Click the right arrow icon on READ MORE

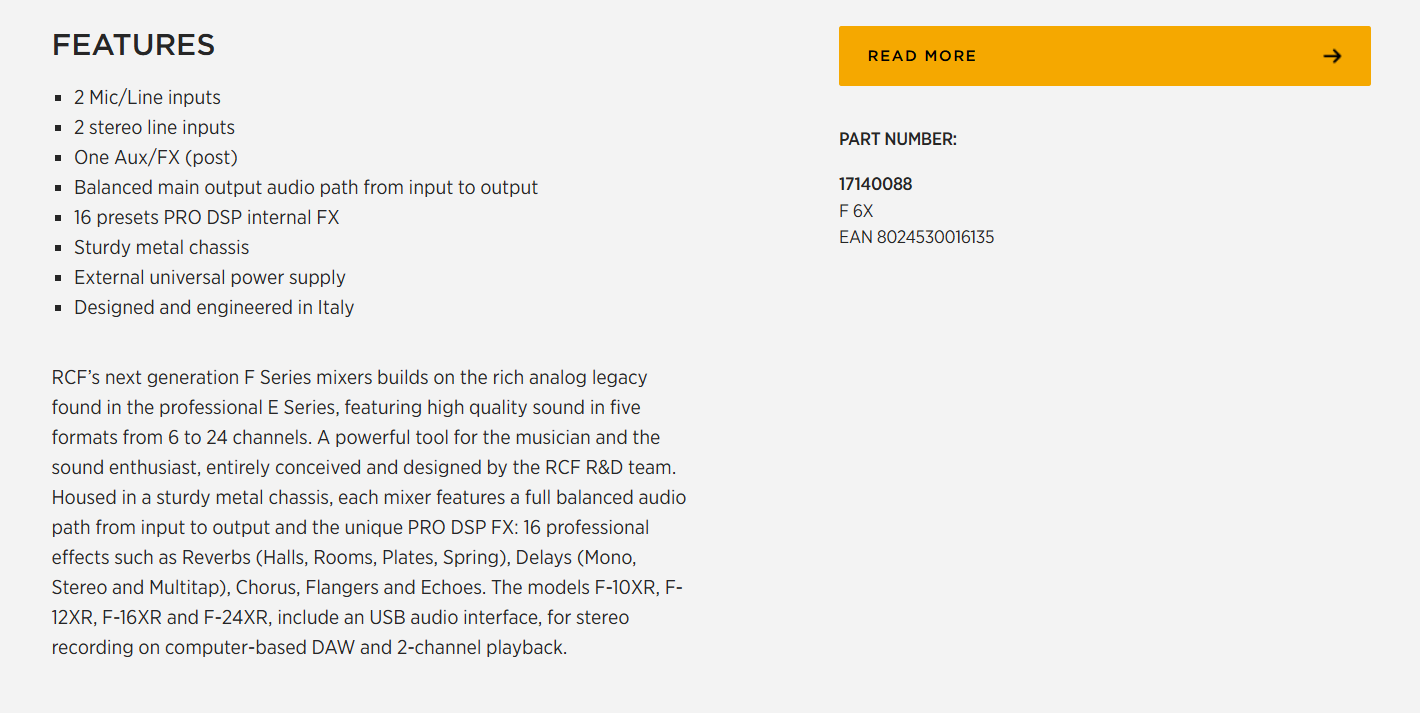(1332, 56)
